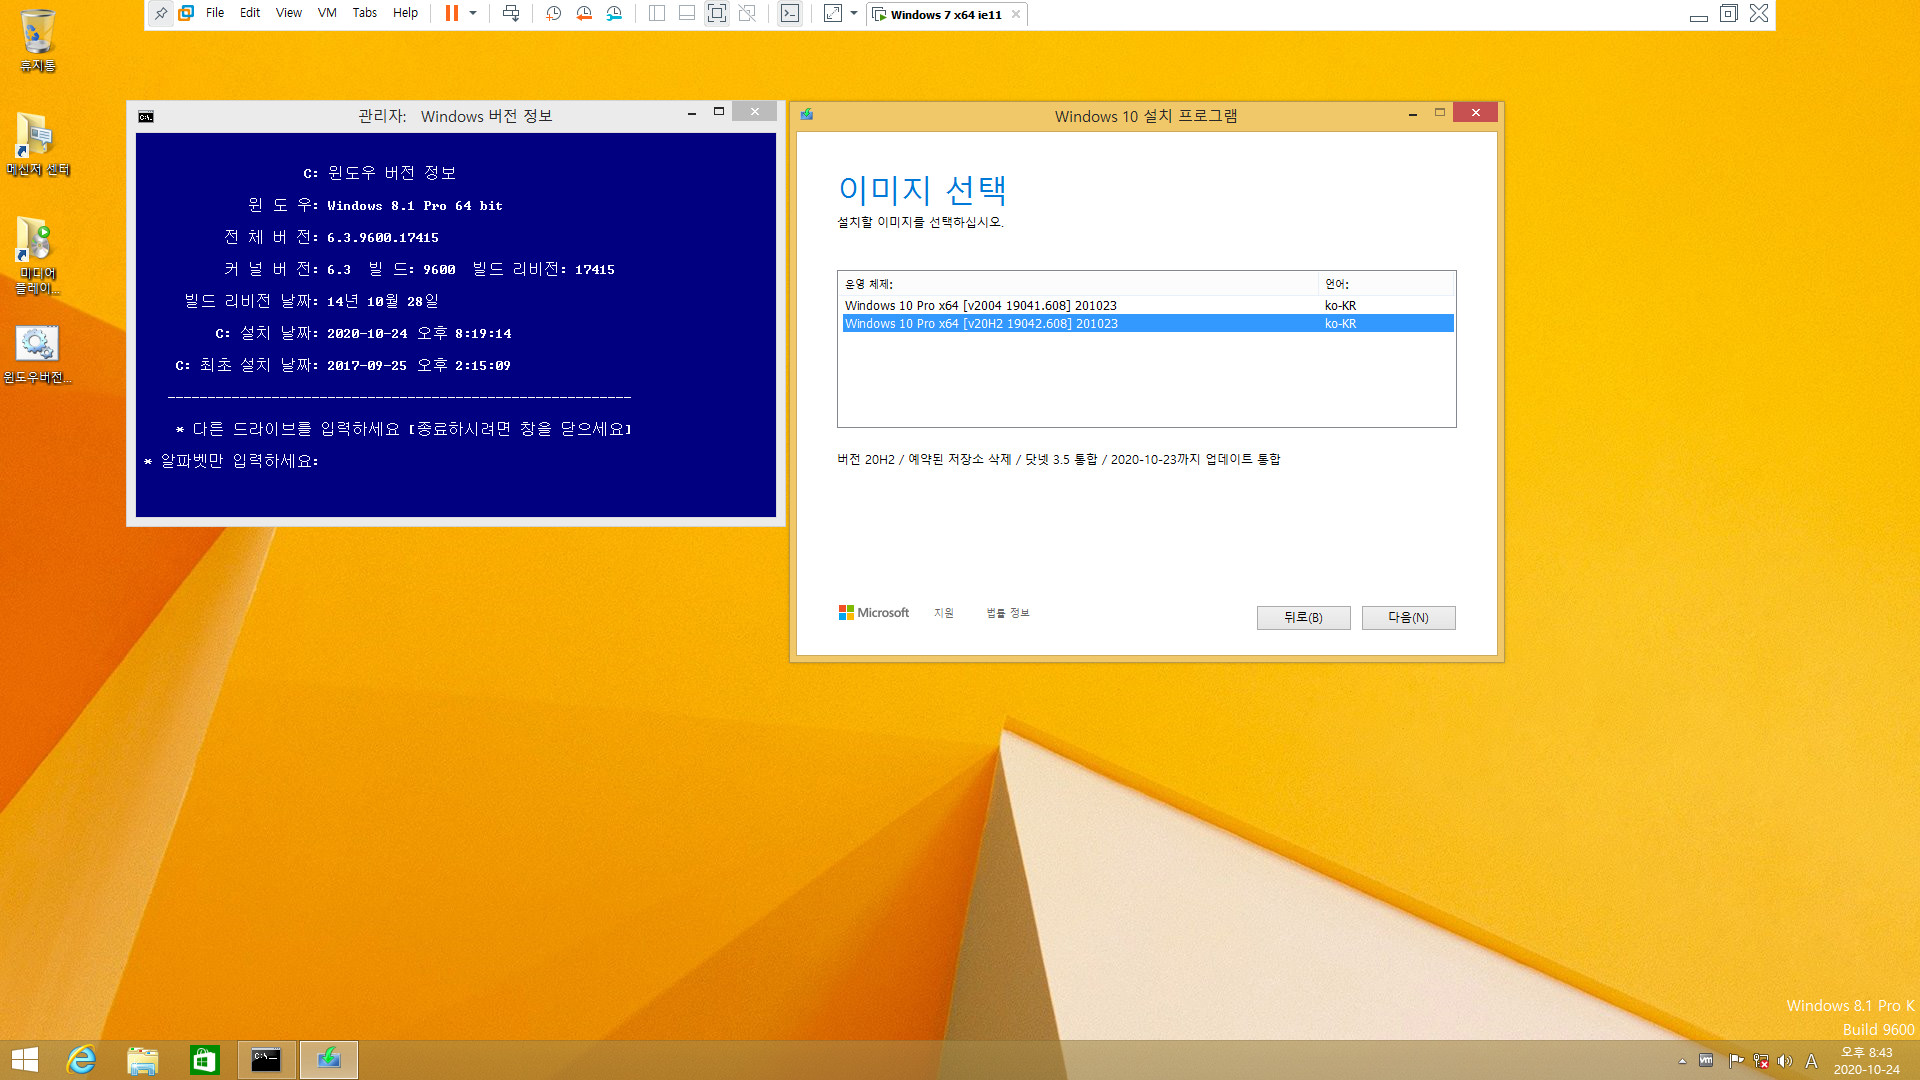Click the language column header
This screenshot has height=1080, width=1920.
tap(1386, 284)
